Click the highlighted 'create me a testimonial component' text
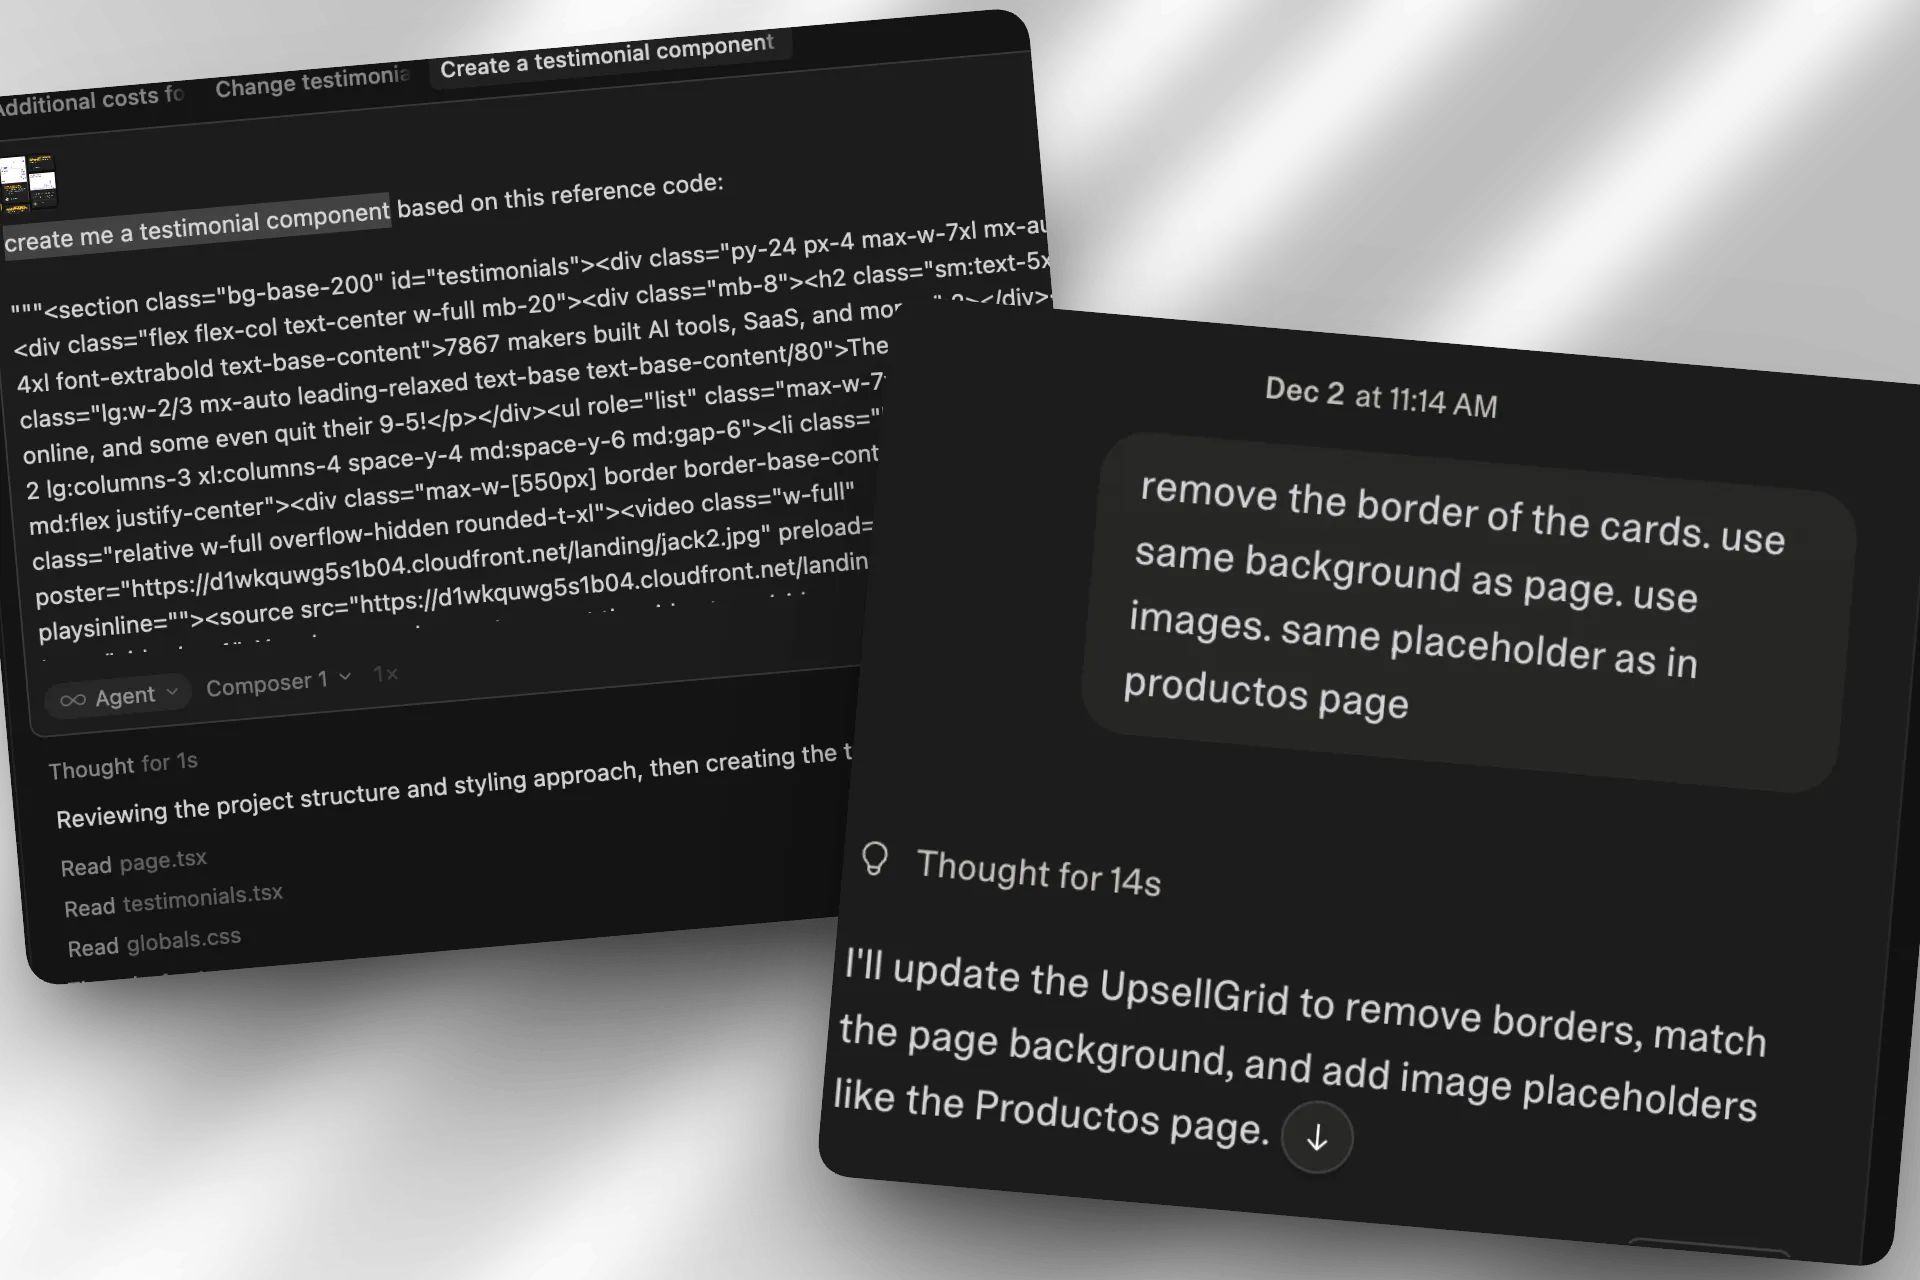 click(x=197, y=225)
